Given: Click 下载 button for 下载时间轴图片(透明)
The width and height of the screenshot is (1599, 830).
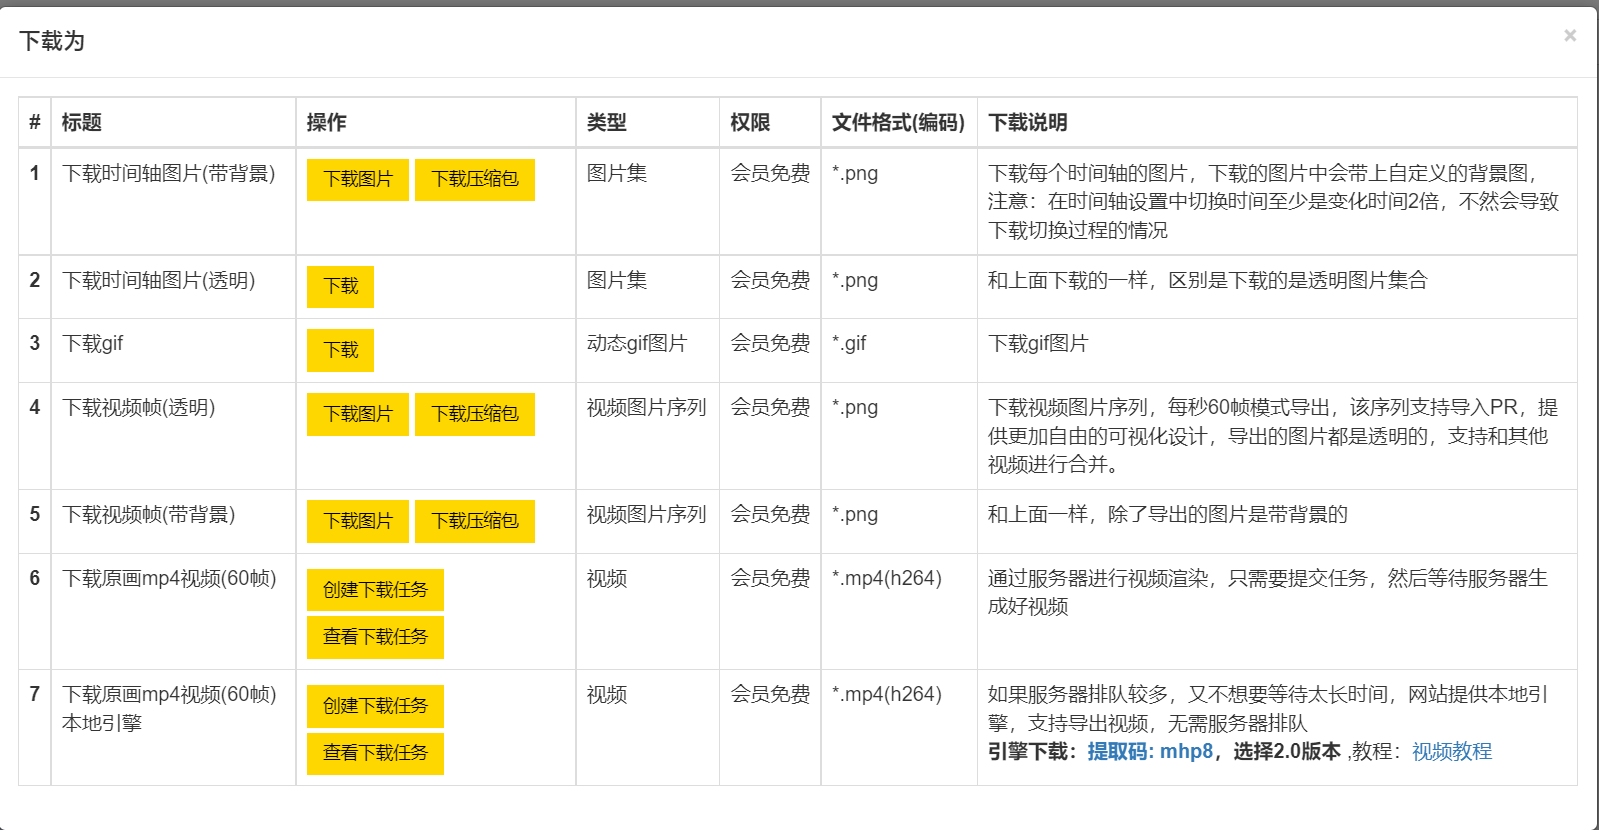Looking at the screenshot, I should (x=340, y=287).
